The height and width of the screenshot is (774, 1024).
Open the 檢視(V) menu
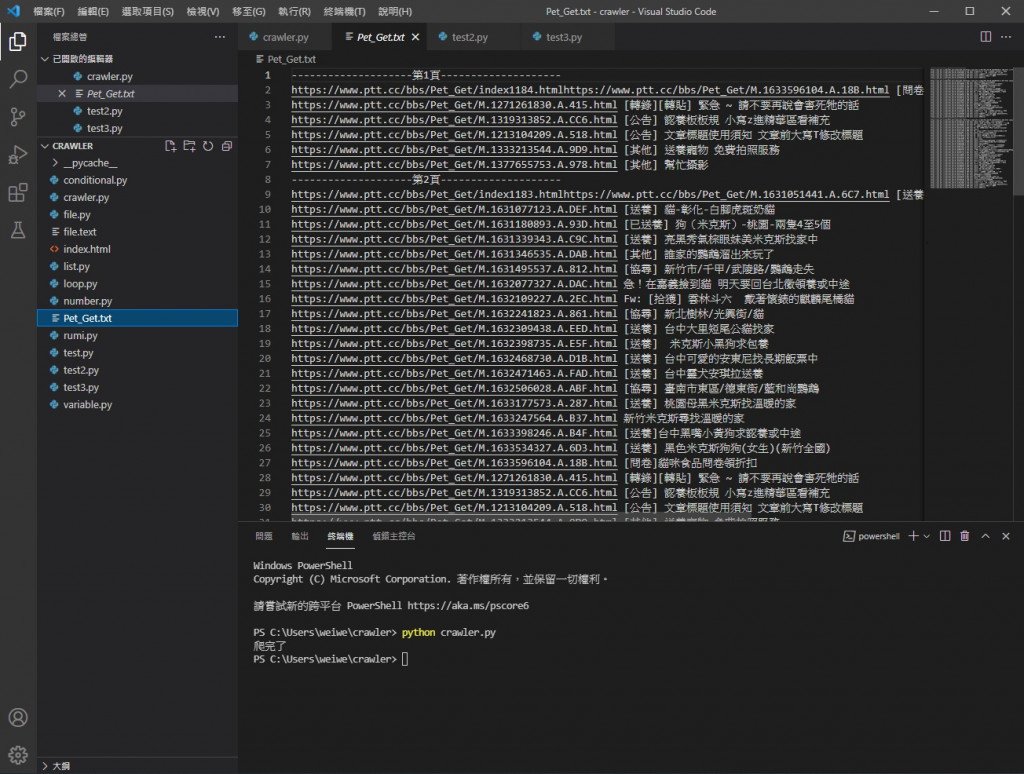pyautogui.click(x=203, y=11)
